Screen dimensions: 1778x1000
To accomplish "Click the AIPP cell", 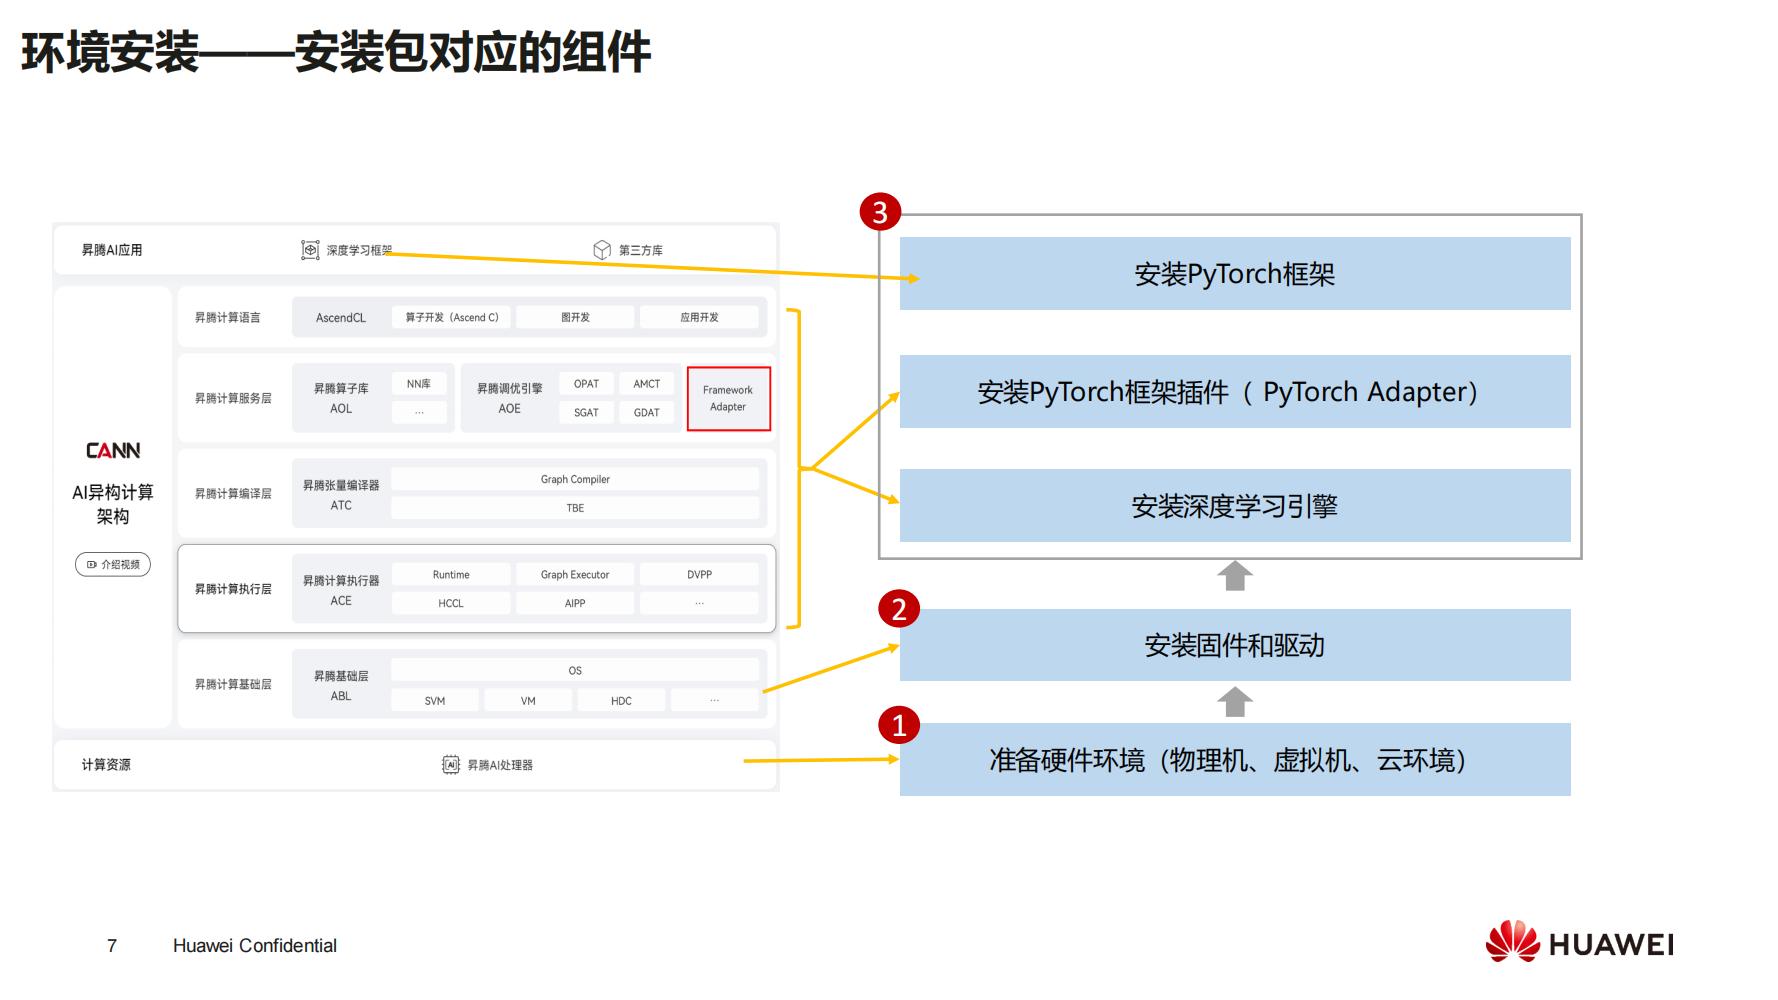I will [575, 603].
